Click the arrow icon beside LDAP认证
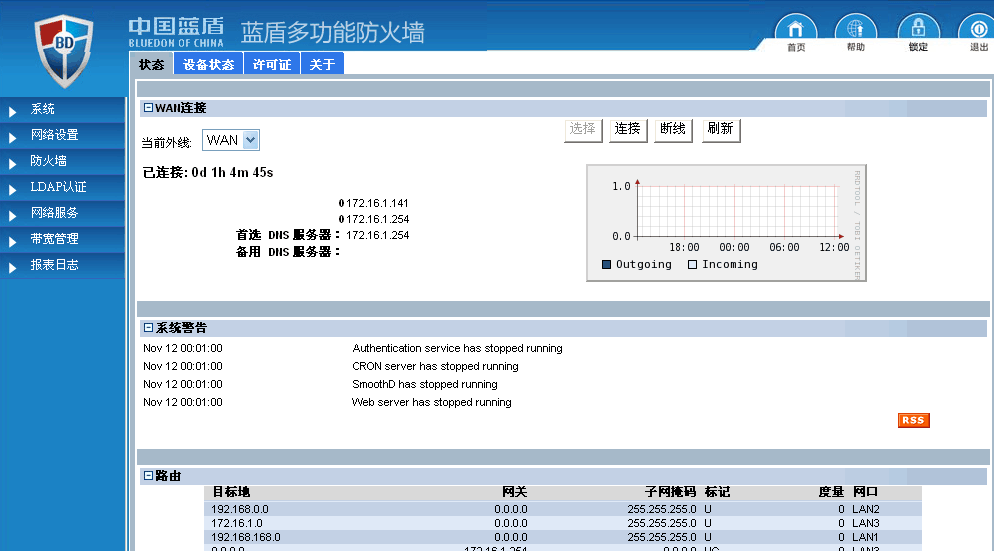The height and width of the screenshot is (551, 994). click(x=13, y=190)
